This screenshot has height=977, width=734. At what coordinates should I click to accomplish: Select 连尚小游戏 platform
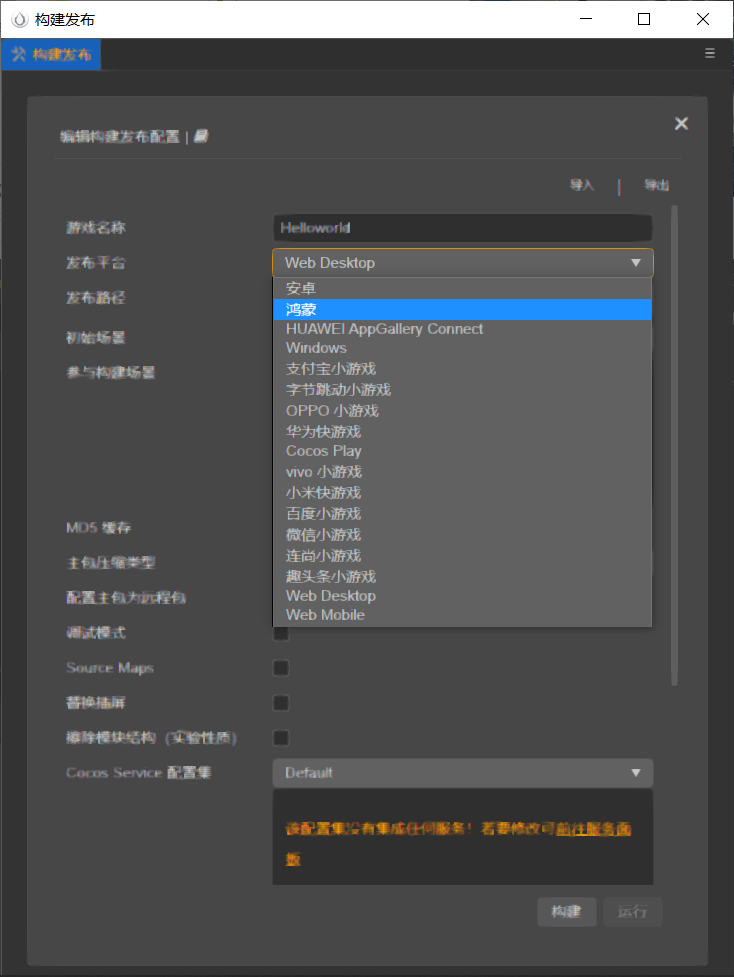pos(462,556)
